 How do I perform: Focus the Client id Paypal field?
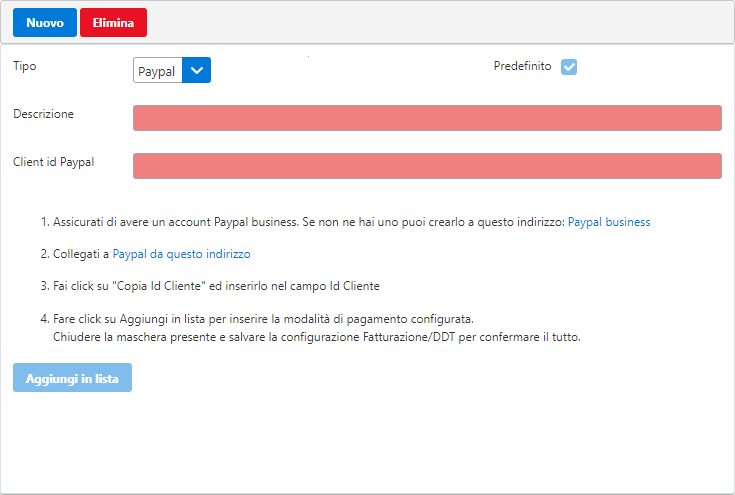(x=427, y=166)
